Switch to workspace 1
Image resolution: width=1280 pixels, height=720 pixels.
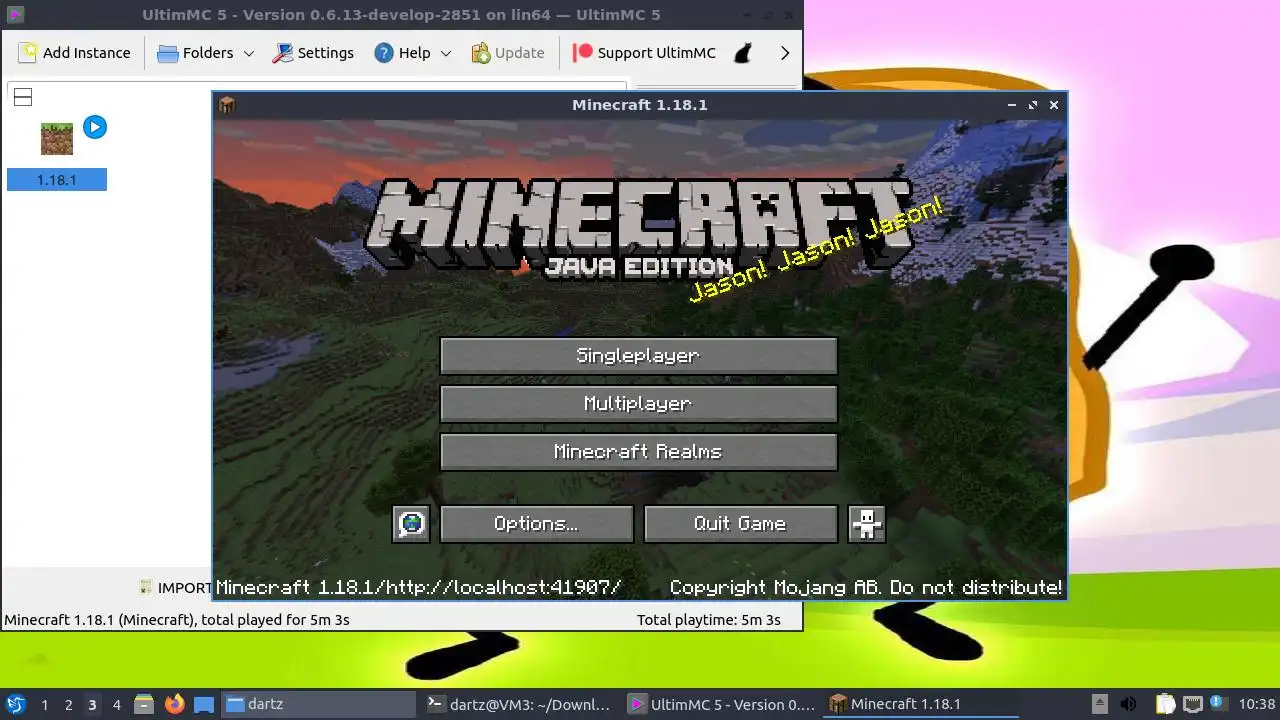(x=44, y=705)
